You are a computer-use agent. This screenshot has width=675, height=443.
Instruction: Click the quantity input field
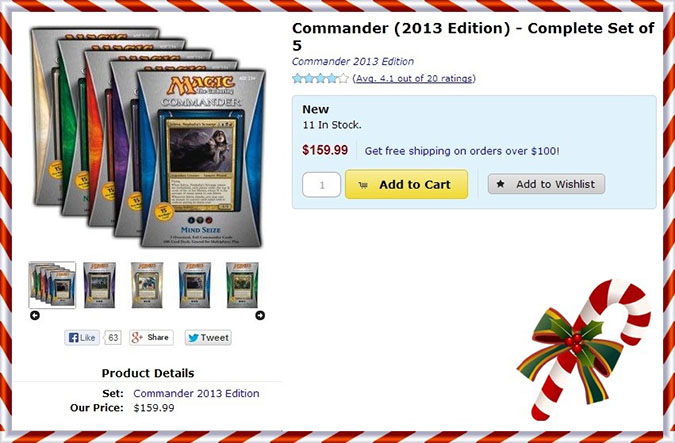[x=322, y=185]
